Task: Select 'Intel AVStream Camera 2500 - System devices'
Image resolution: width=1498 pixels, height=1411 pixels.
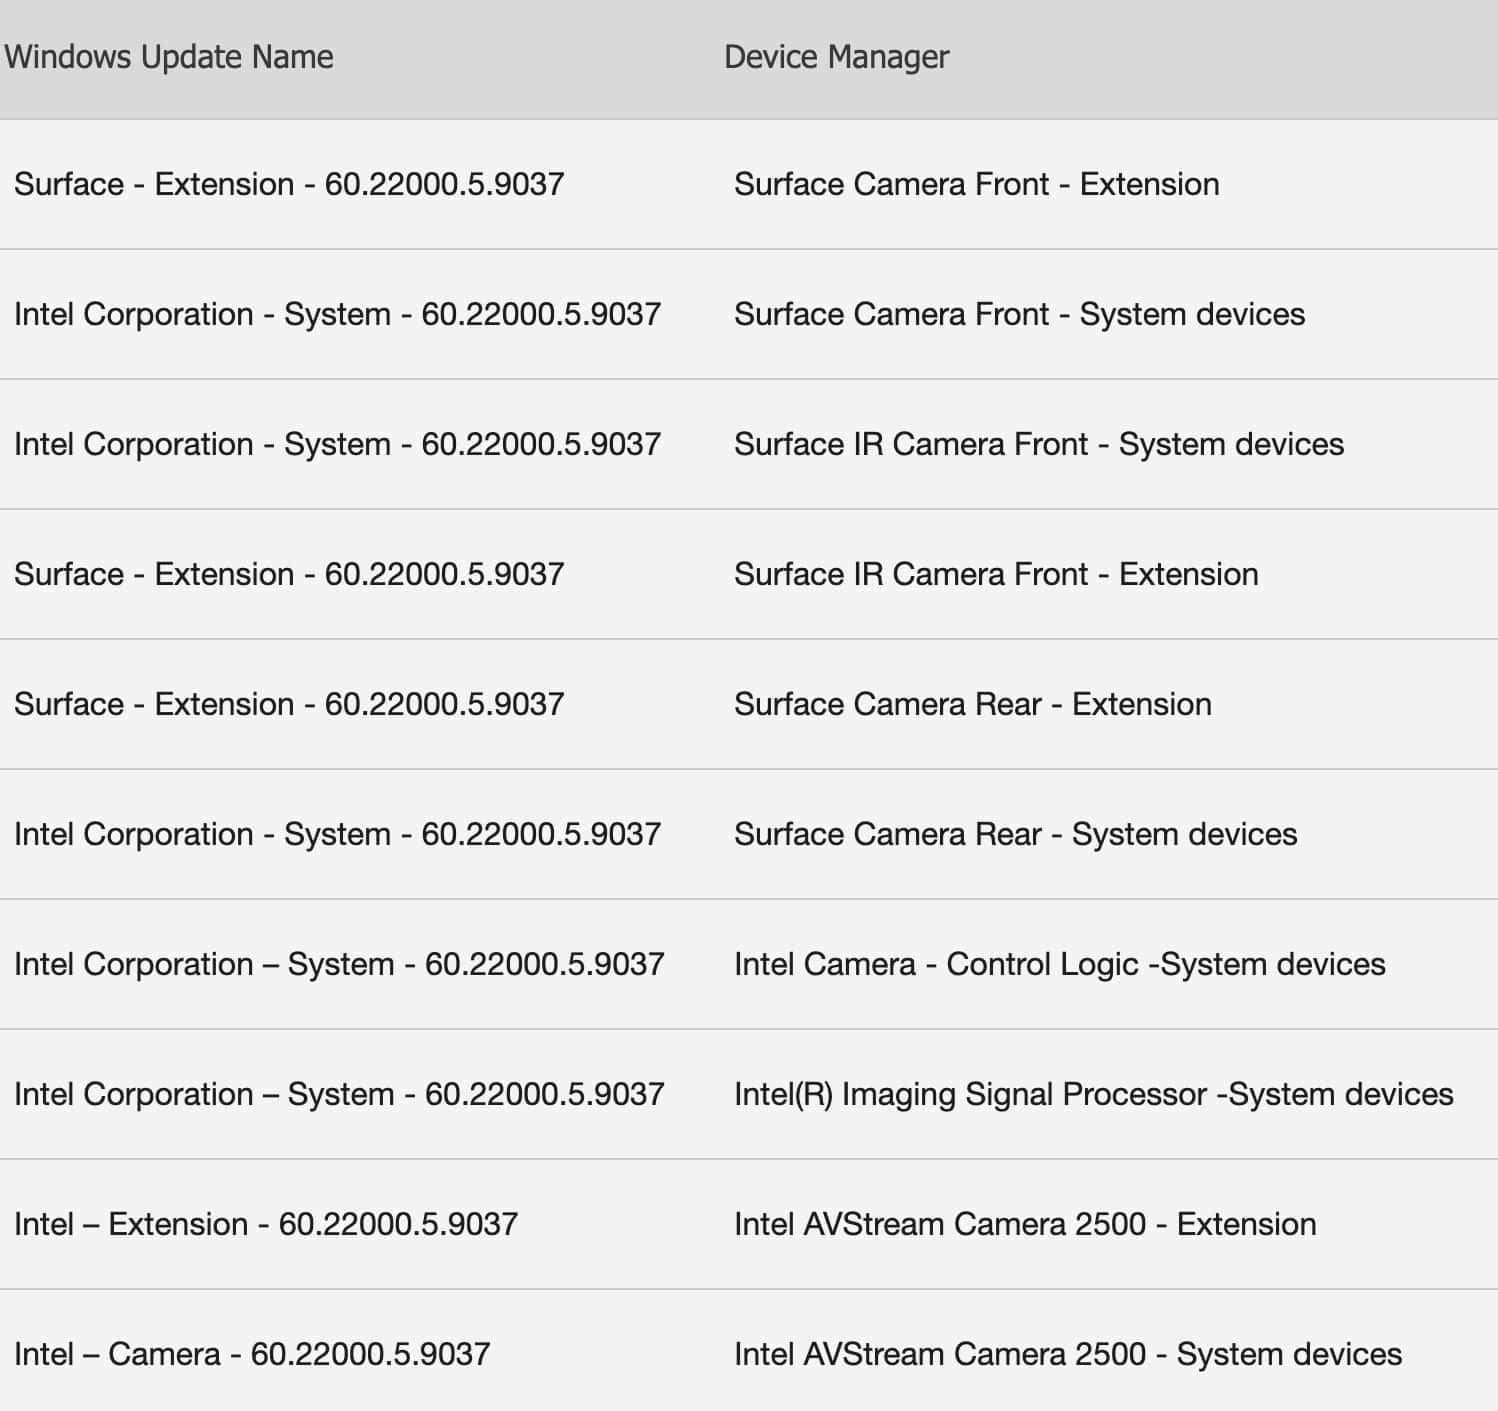Action: (1068, 1354)
